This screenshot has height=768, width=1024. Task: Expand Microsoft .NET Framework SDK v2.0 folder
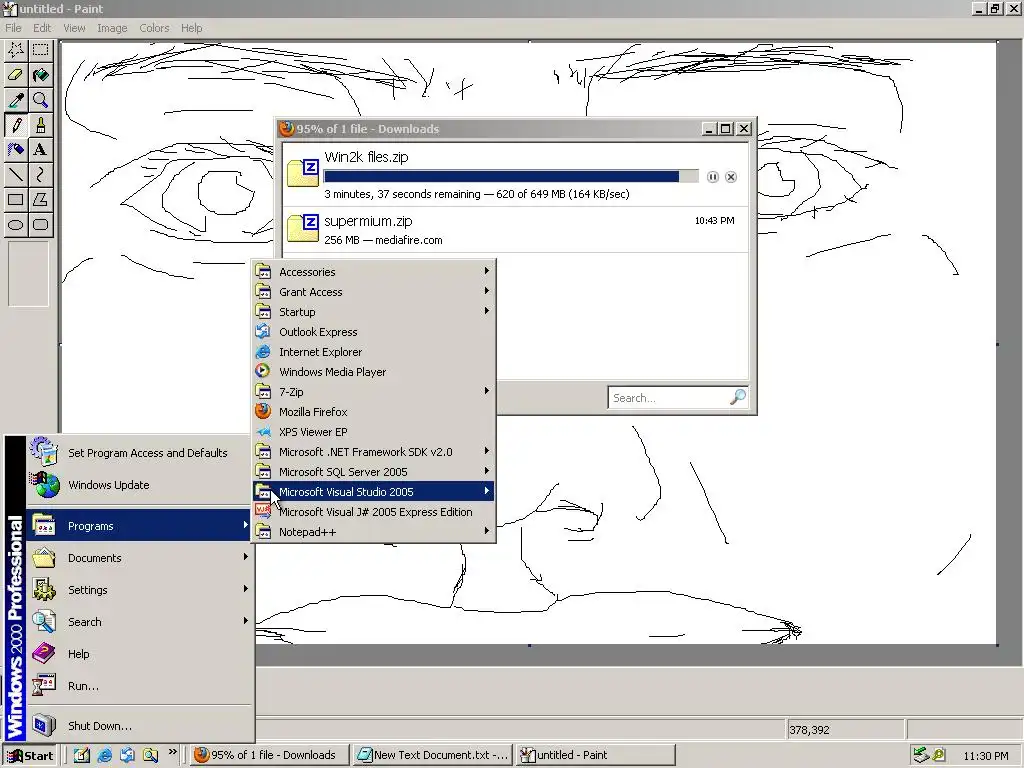374,452
